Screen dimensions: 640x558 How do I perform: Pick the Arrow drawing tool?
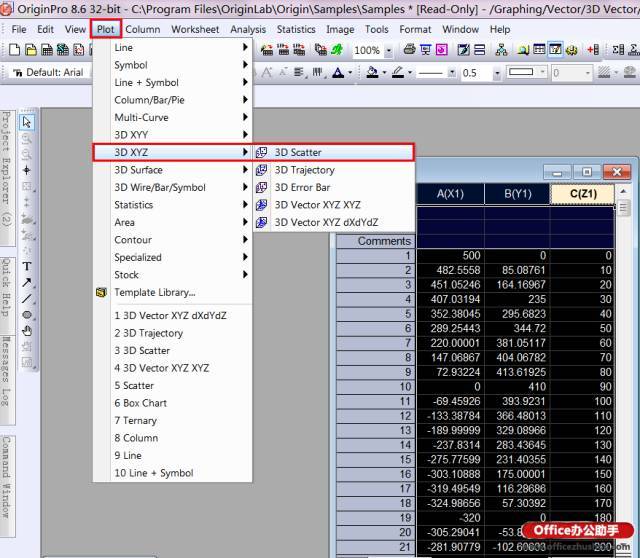[x=27, y=282]
